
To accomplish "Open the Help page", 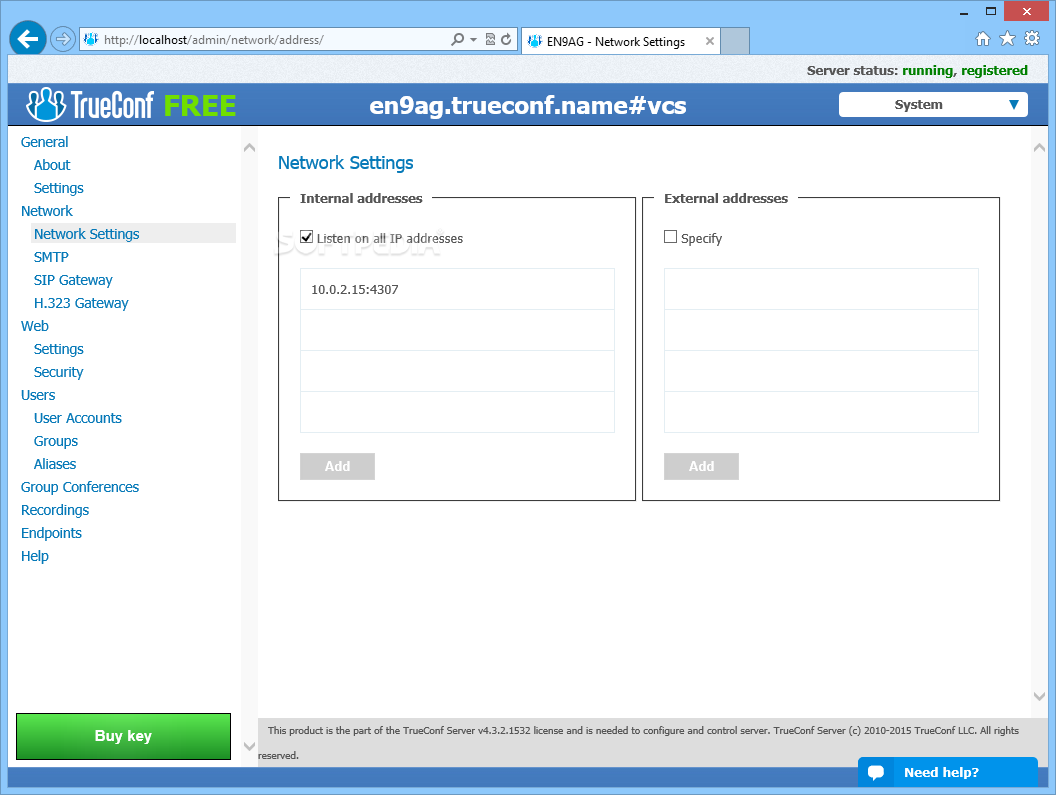I will [x=34, y=556].
